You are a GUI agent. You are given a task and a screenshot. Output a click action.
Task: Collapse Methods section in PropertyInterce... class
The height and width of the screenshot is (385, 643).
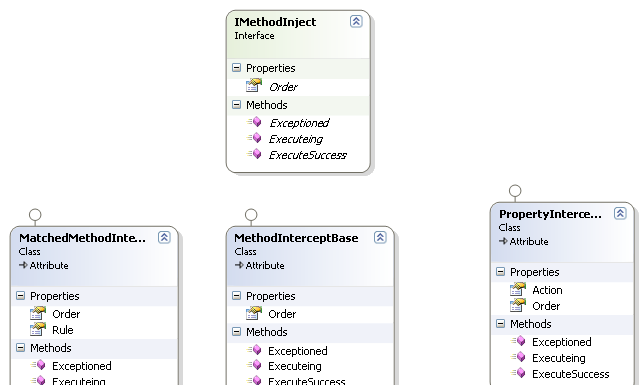[500, 323]
